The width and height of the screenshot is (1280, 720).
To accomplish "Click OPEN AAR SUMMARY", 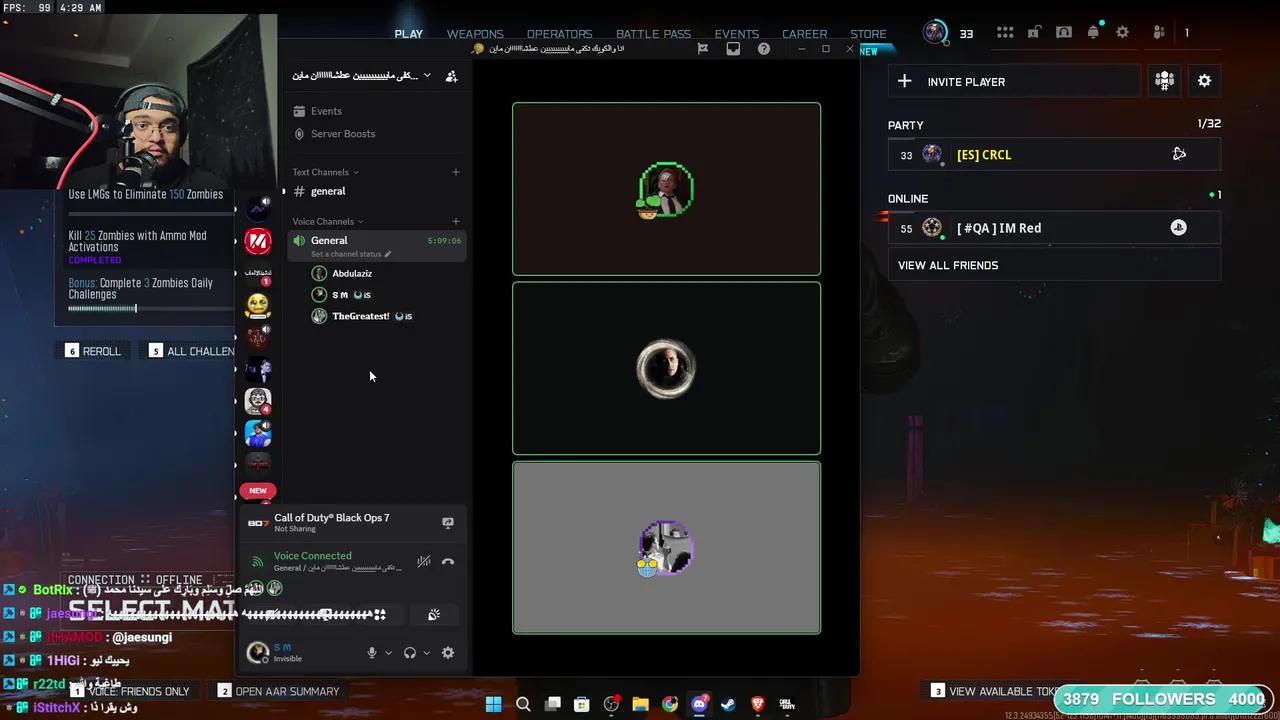I will pos(279,691).
